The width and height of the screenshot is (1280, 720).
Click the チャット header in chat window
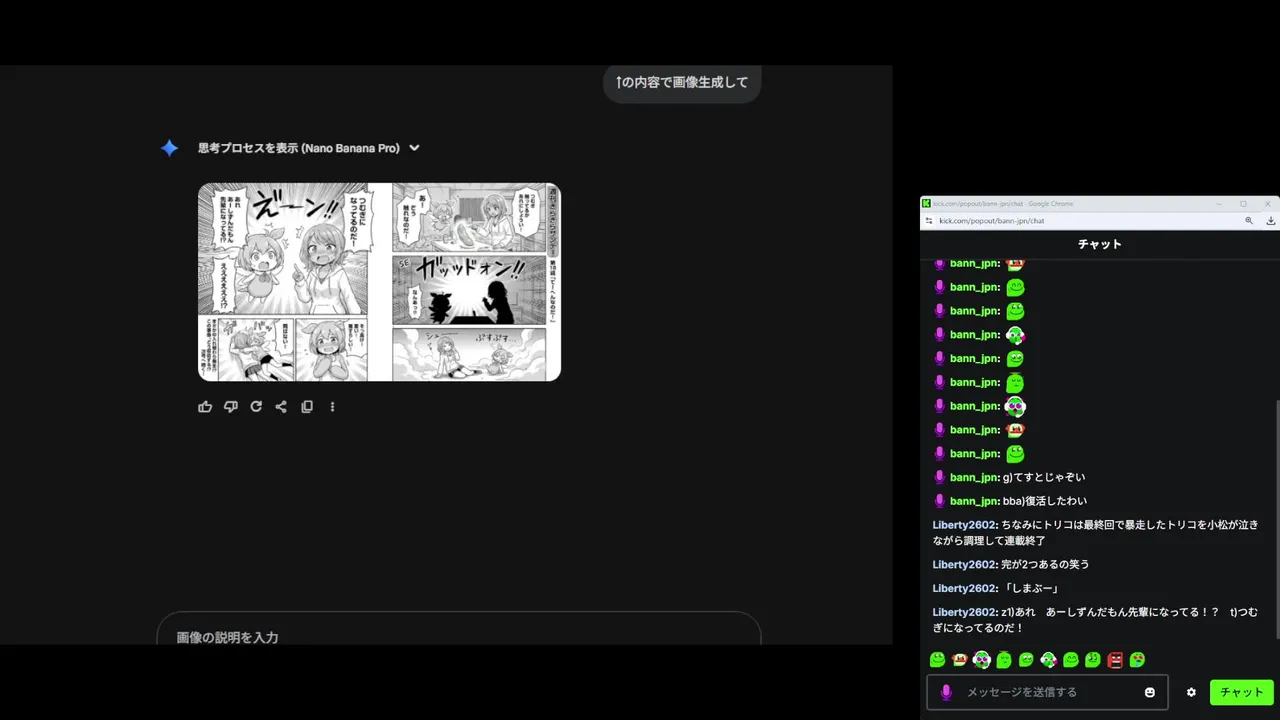[x=1100, y=244]
